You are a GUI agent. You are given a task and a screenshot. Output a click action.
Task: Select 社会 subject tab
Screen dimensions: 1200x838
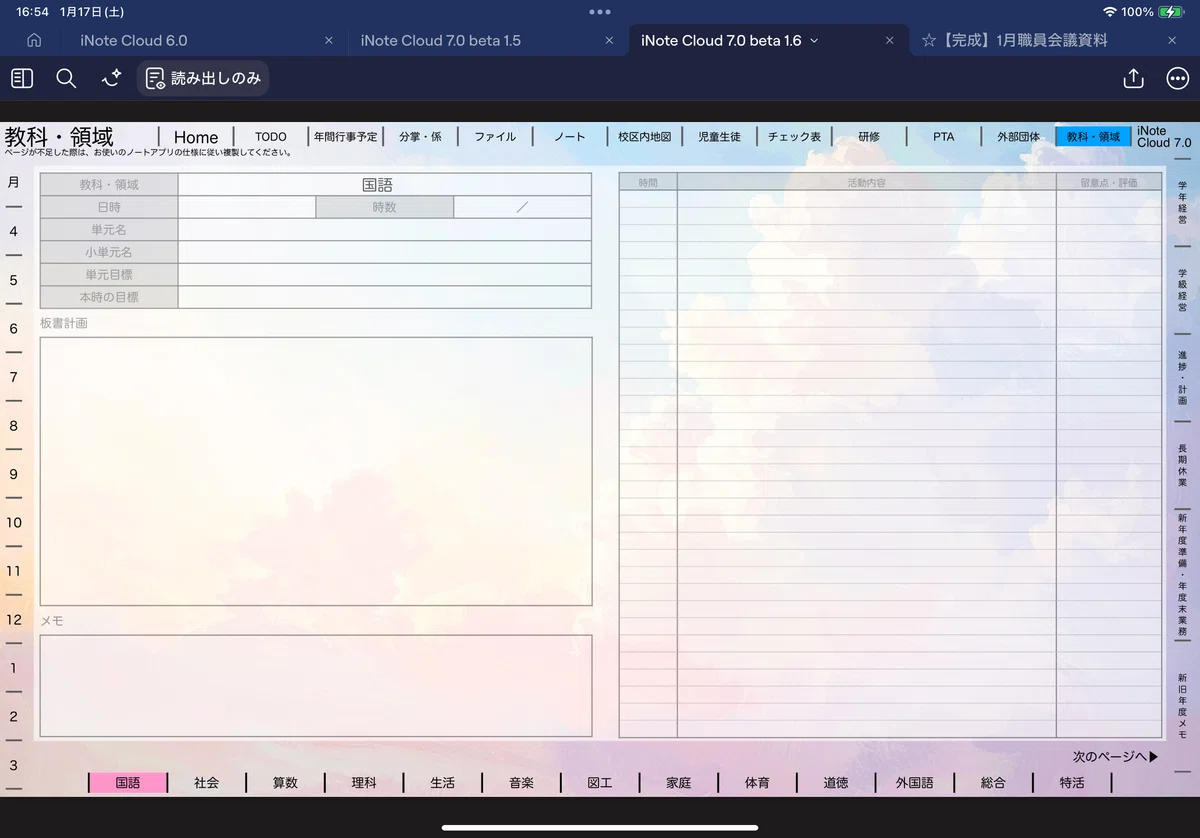[206, 783]
